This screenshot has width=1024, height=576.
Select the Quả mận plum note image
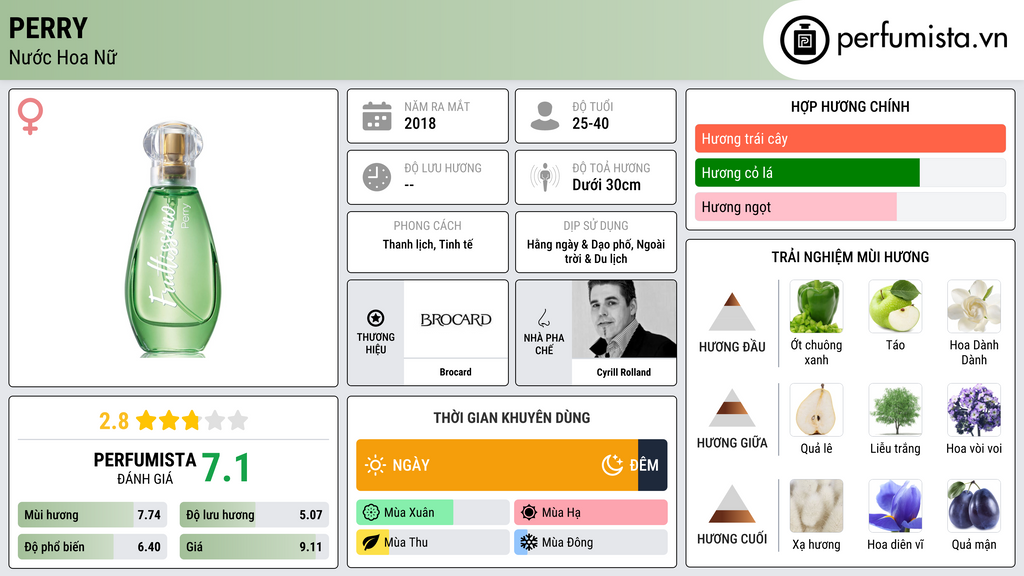click(x=974, y=506)
